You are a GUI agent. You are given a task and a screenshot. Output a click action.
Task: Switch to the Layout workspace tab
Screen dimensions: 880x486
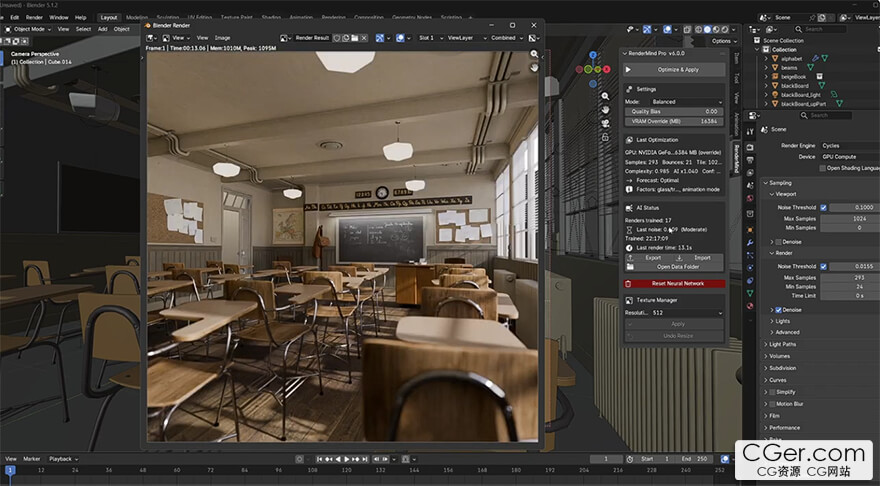click(109, 17)
